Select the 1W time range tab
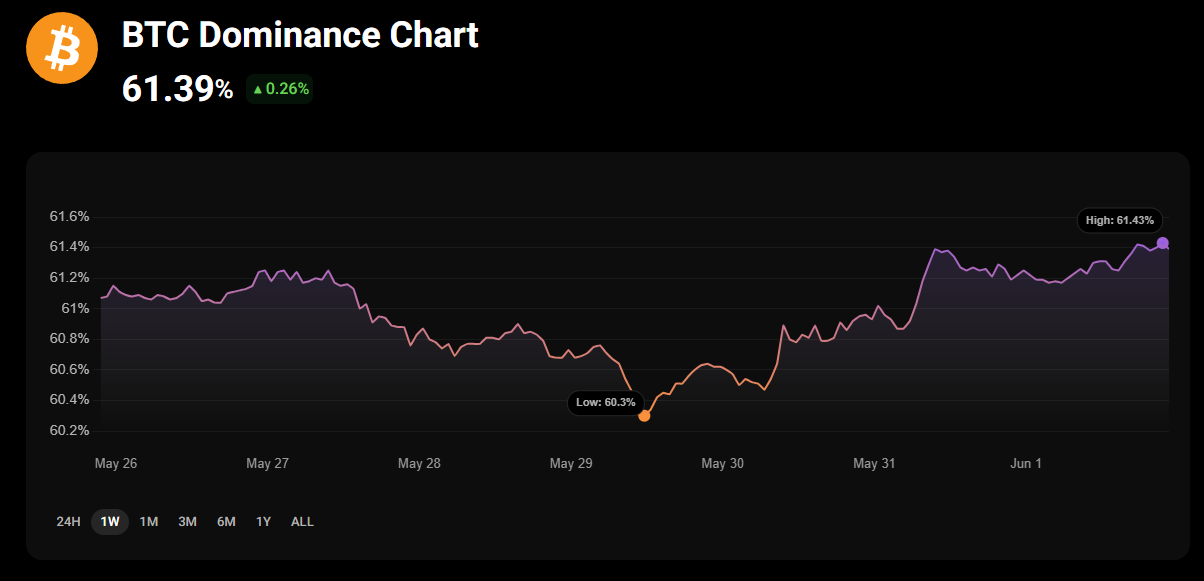 coord(110,522)
